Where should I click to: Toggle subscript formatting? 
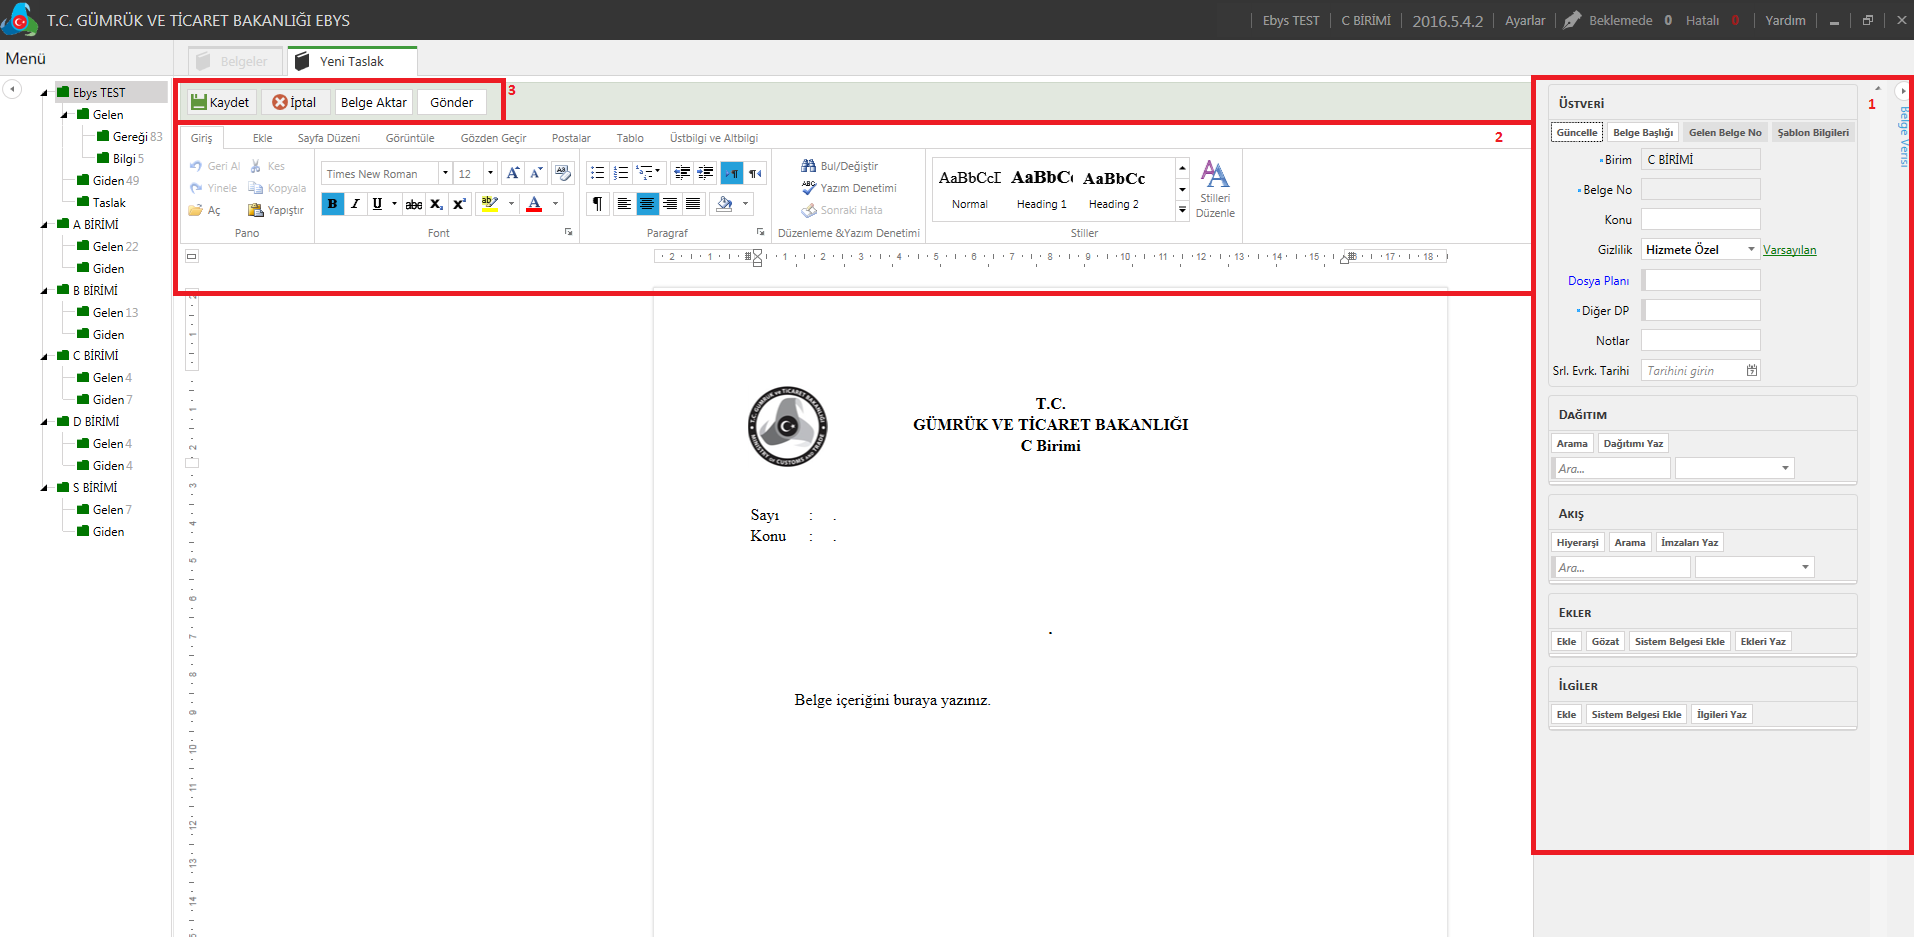pos(436,204)
